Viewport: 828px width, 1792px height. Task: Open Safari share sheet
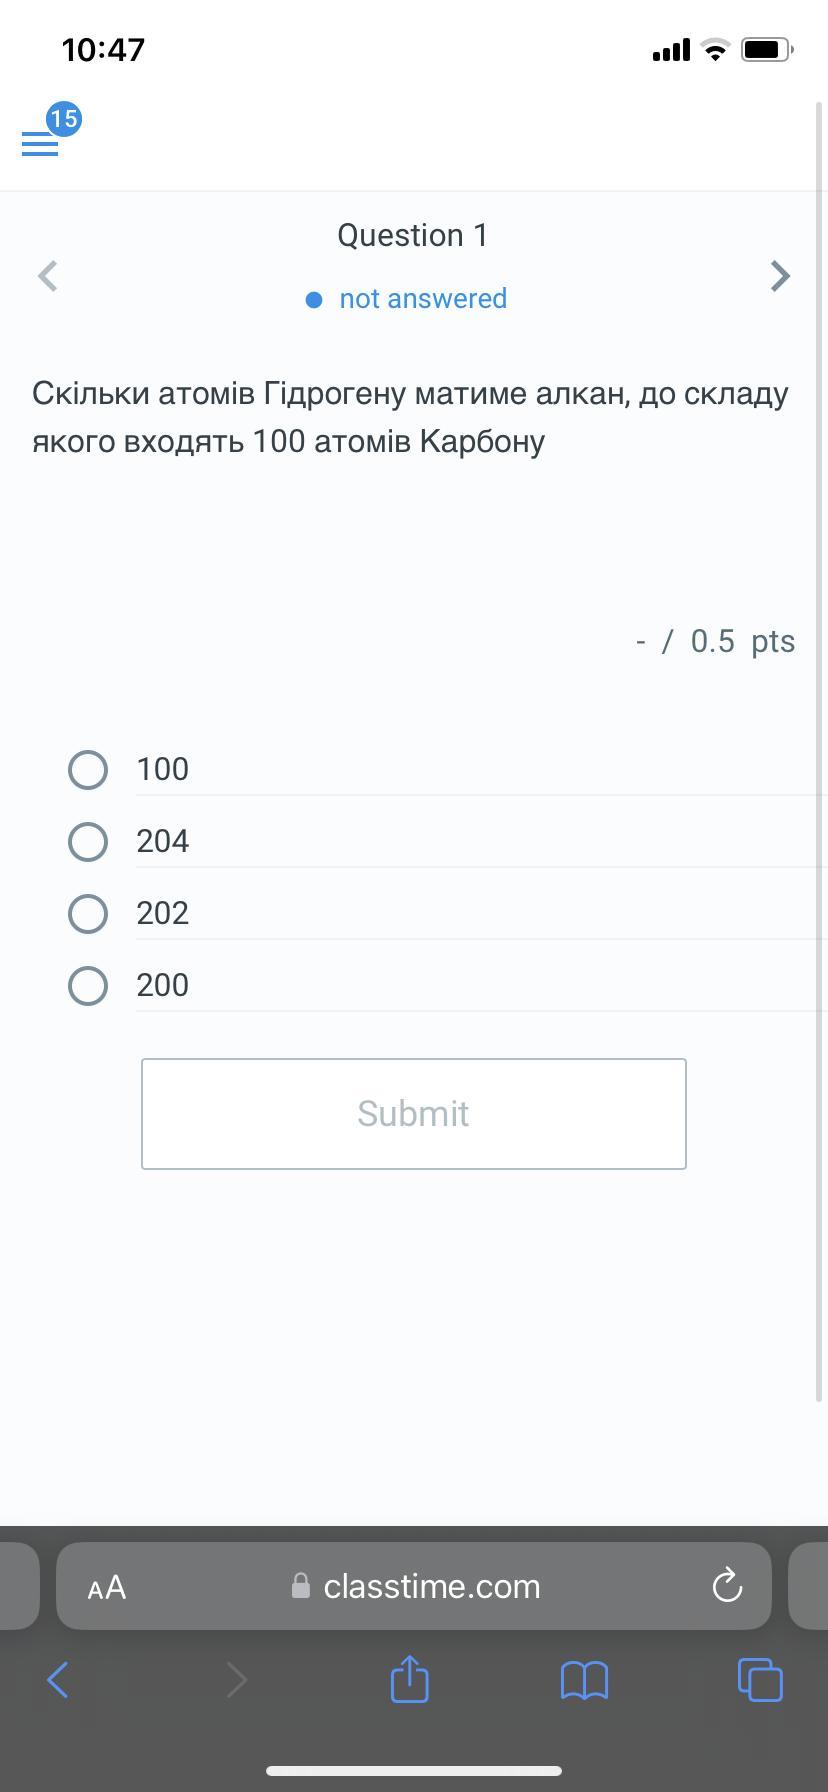(x=409, y=1679)
